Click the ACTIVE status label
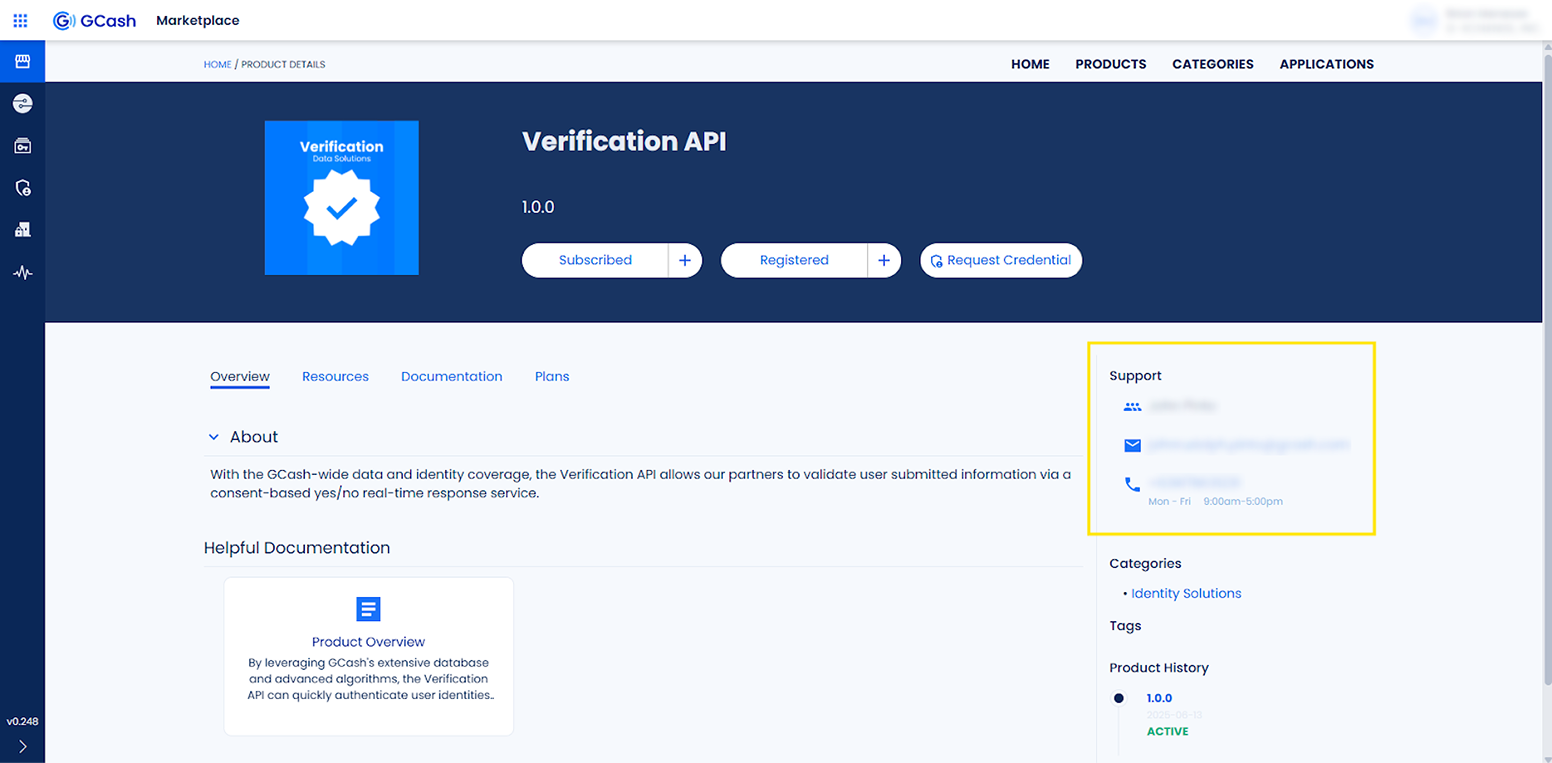 tap(1167, 732)
